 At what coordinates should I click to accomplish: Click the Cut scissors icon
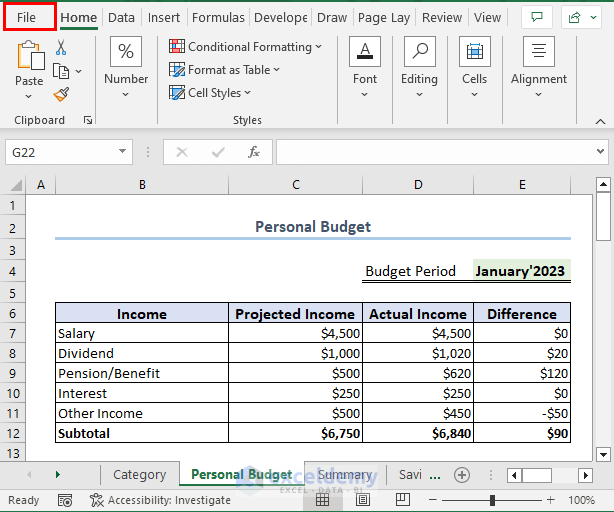pos(61,47)
